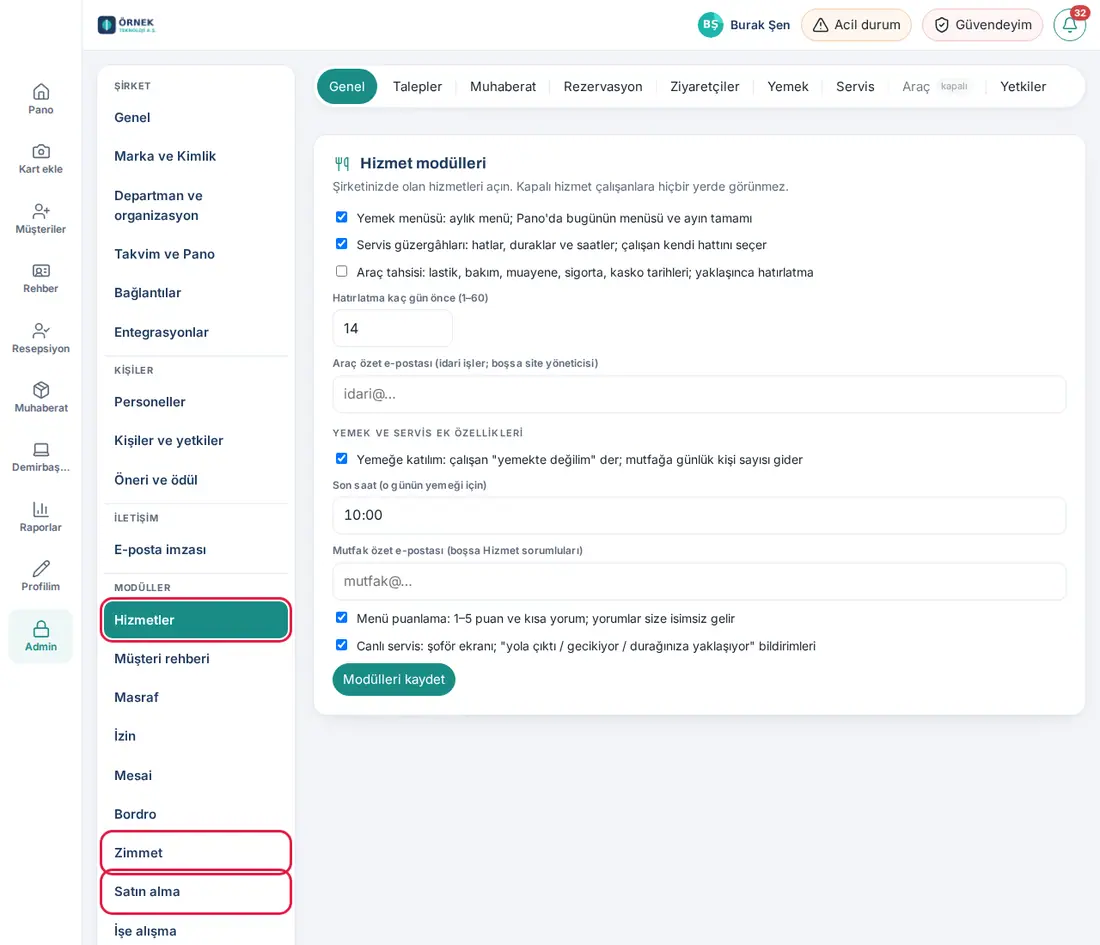Screen dimensions: 1100x945
Task: Open the notifications bell
Action: point(1070,25)
